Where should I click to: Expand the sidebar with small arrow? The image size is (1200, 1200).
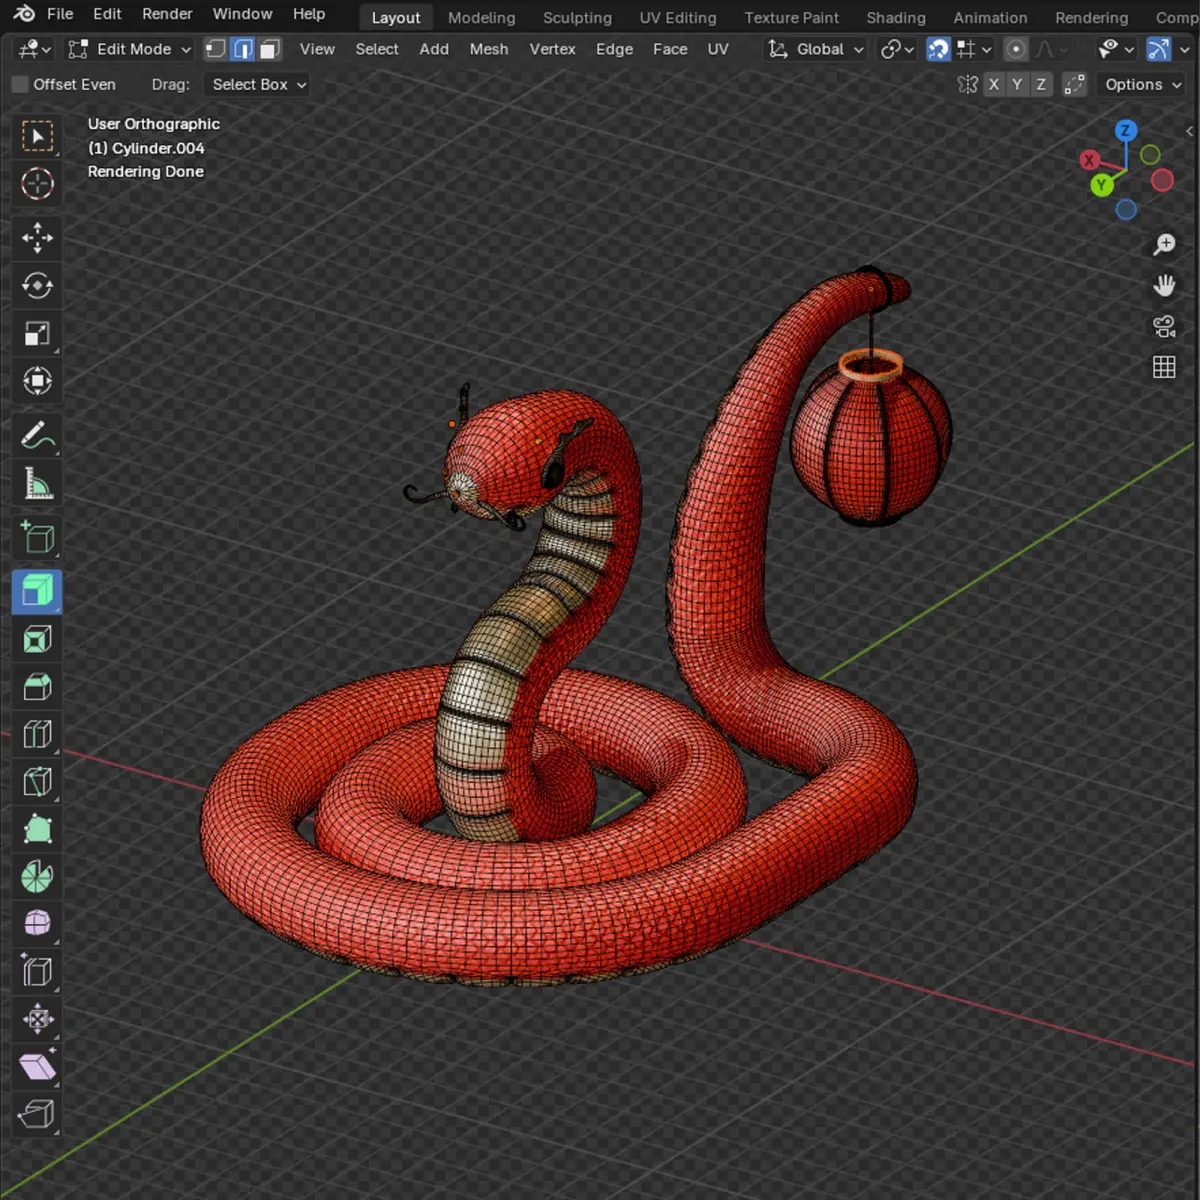pos(1189,131)
